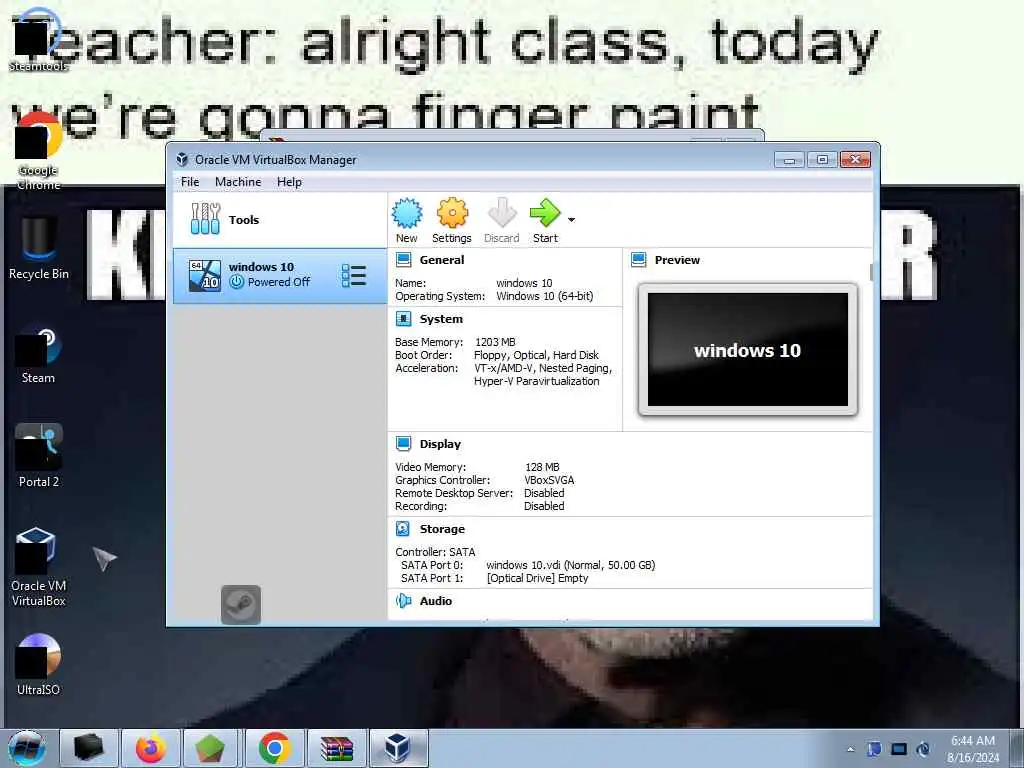Click the System section header
1024x768 pixels.
(x=441, y=319)
